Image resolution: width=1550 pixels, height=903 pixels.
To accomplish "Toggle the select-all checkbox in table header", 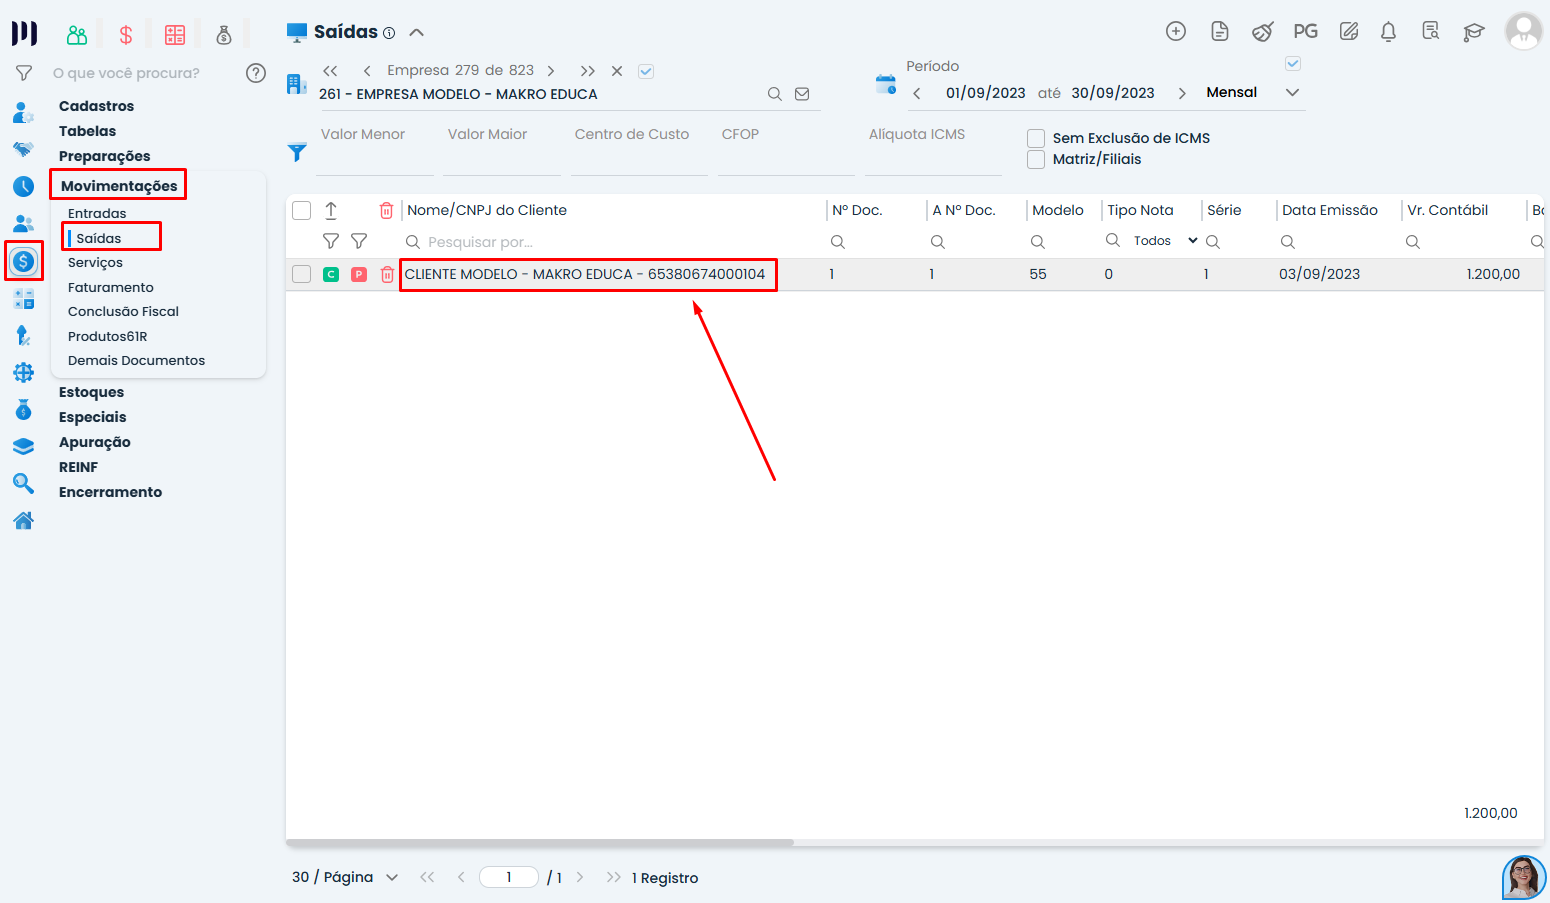I will pyautogui.click(x=301, y=210).
